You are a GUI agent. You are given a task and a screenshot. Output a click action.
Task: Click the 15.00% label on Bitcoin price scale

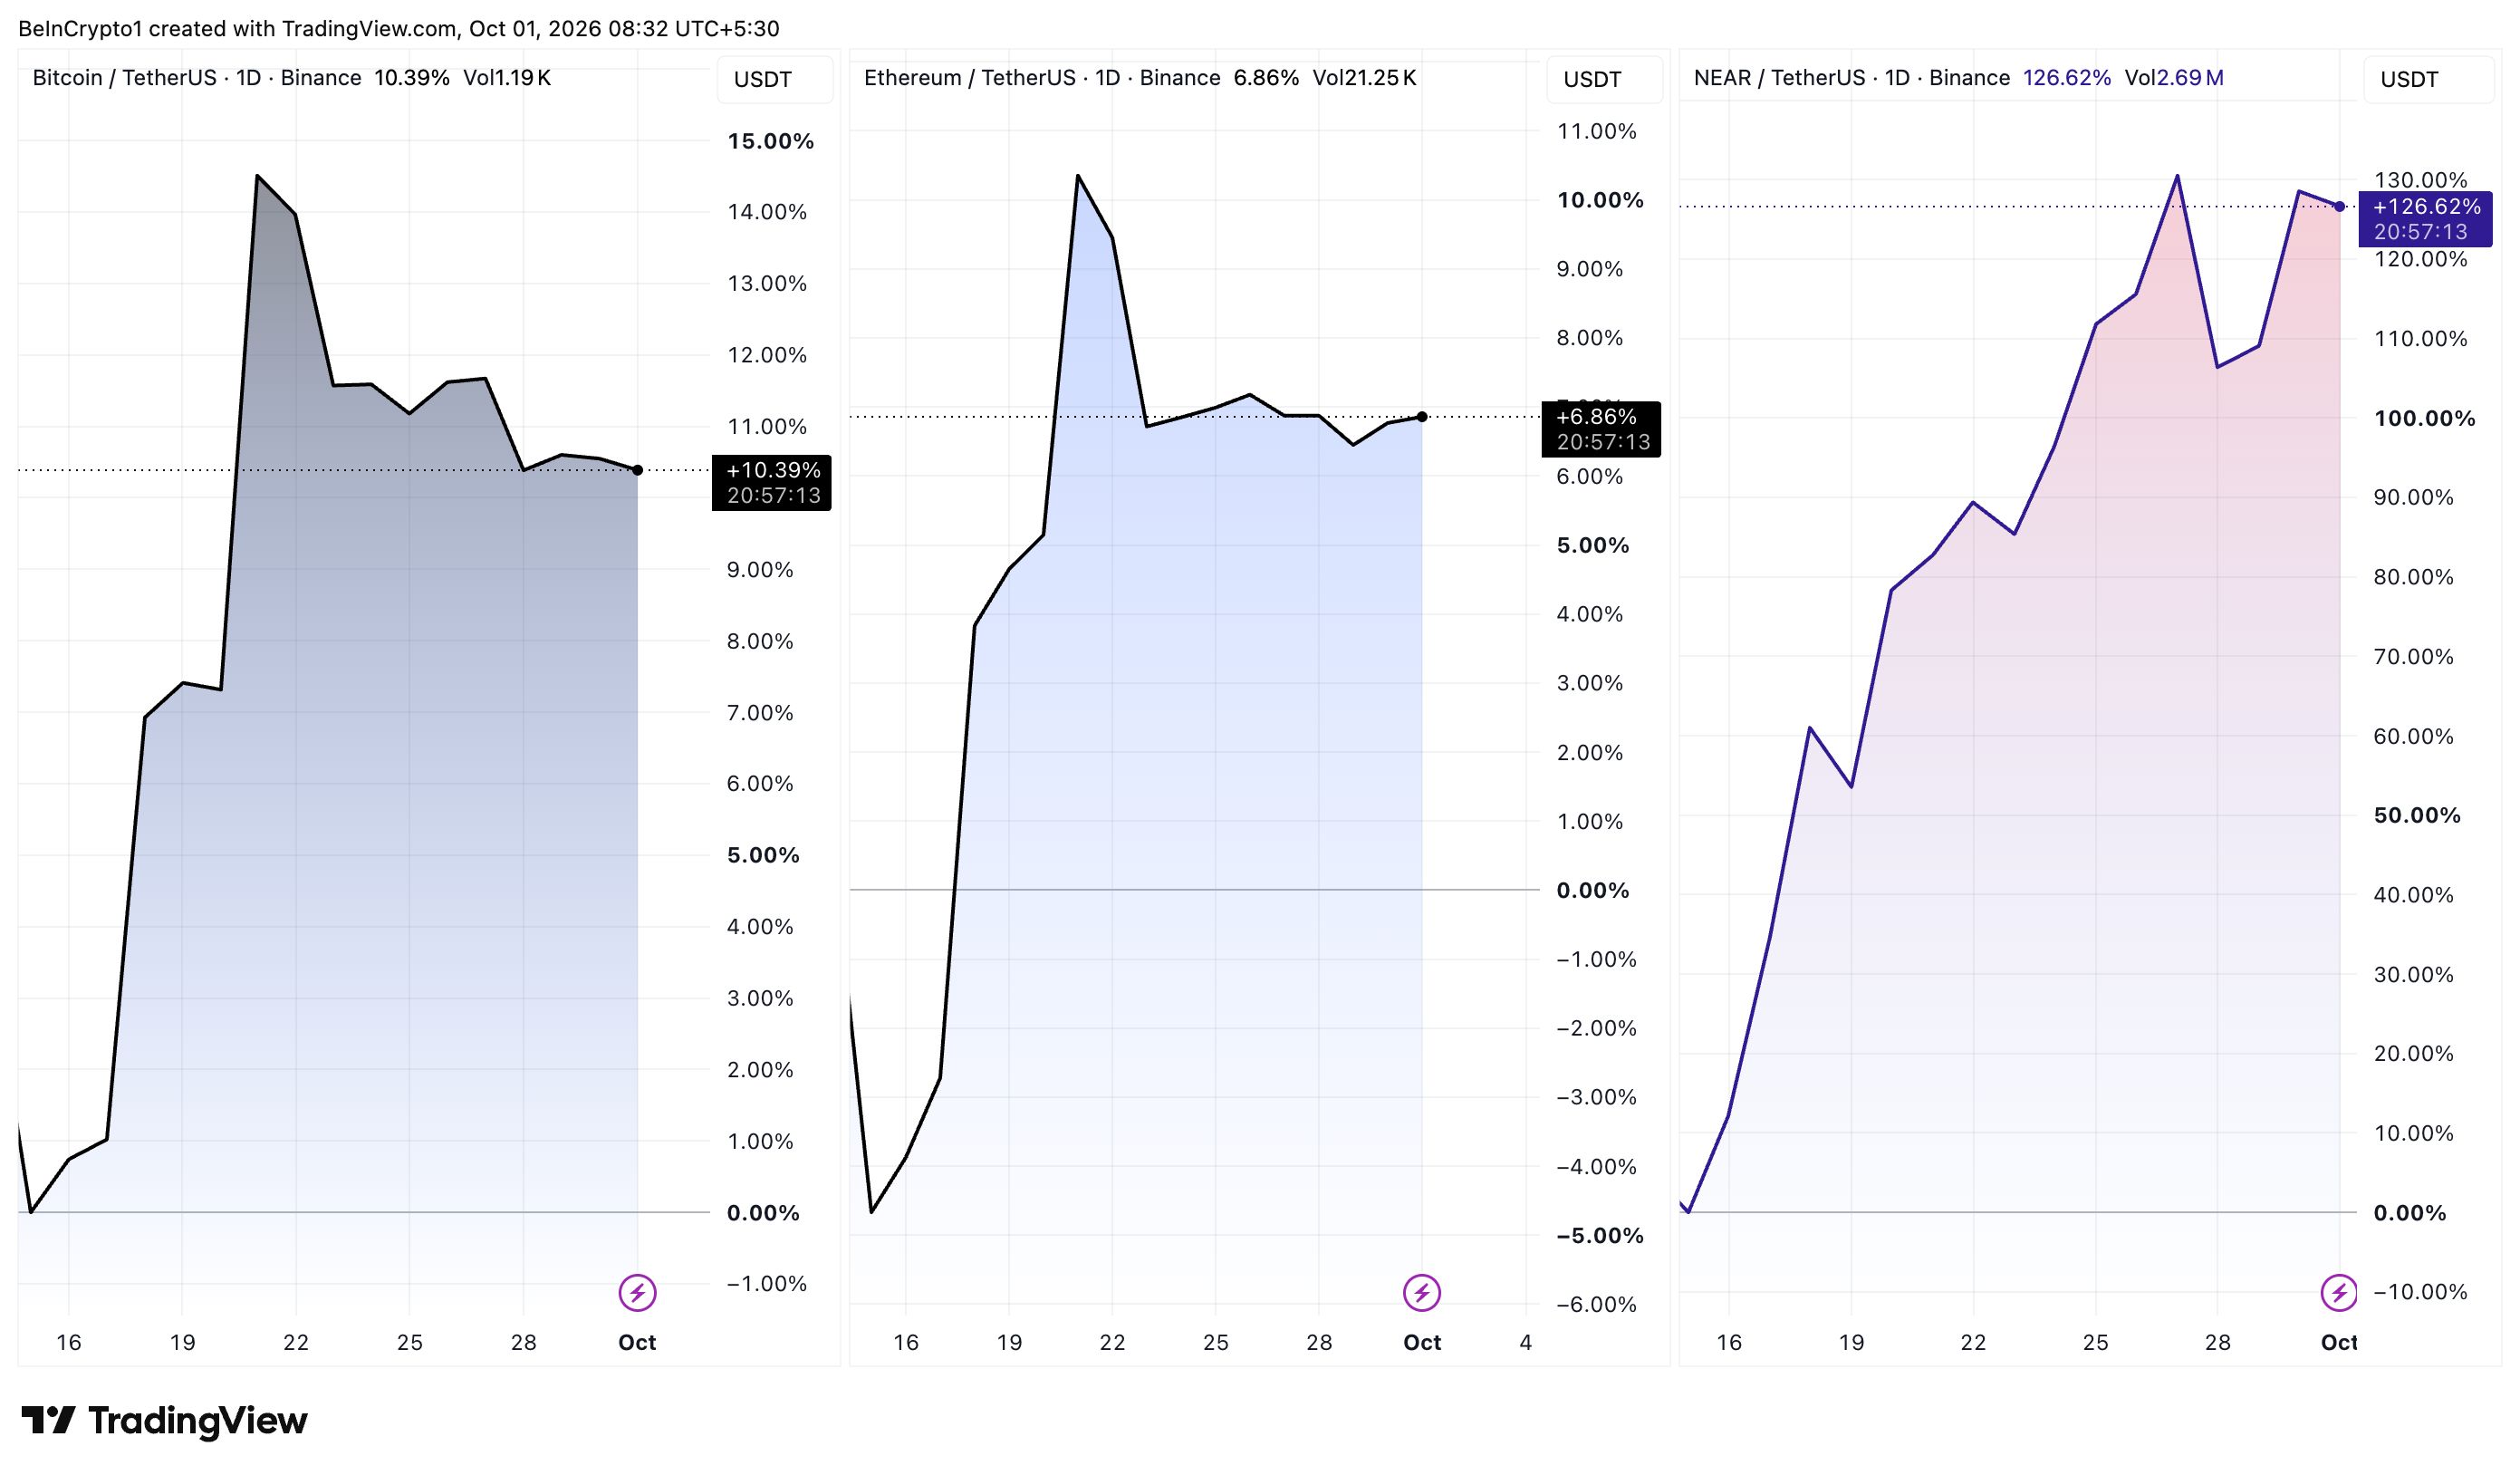click(770, 141)
